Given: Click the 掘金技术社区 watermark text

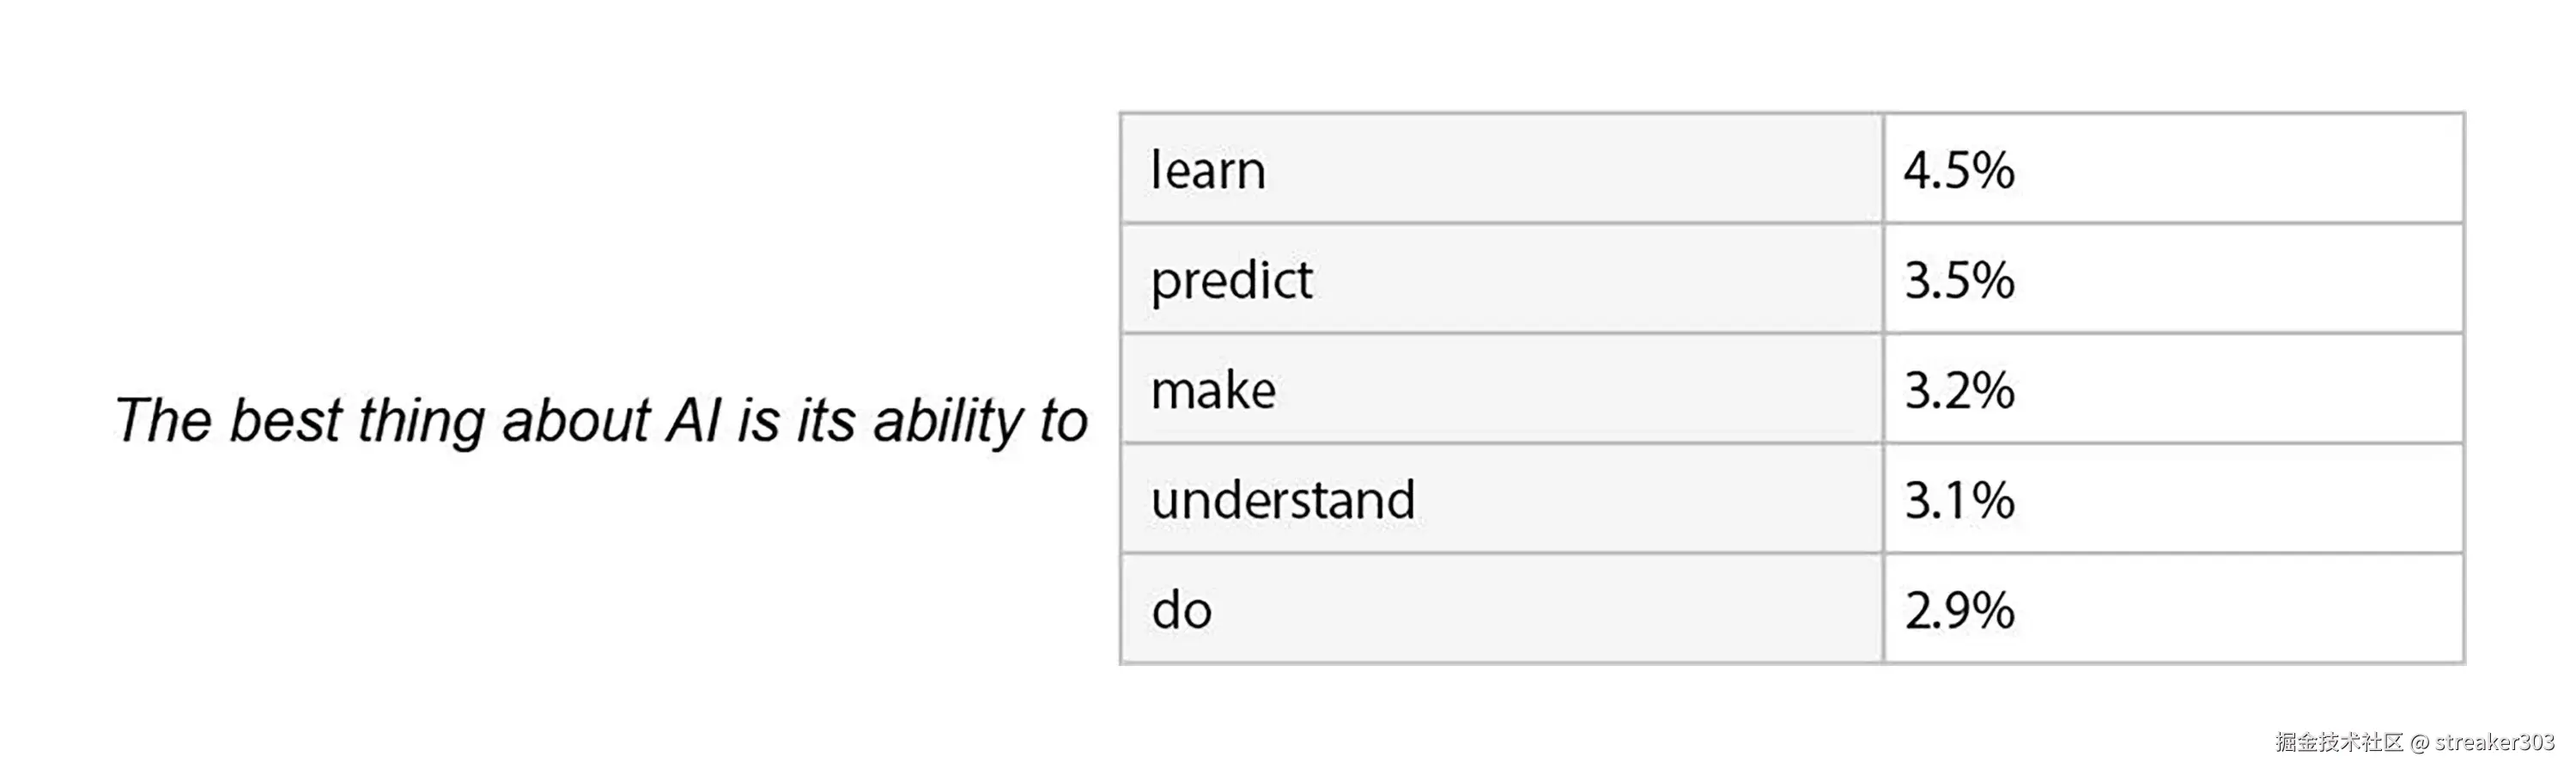Looking at the screenshot, I should [2339, 742].
